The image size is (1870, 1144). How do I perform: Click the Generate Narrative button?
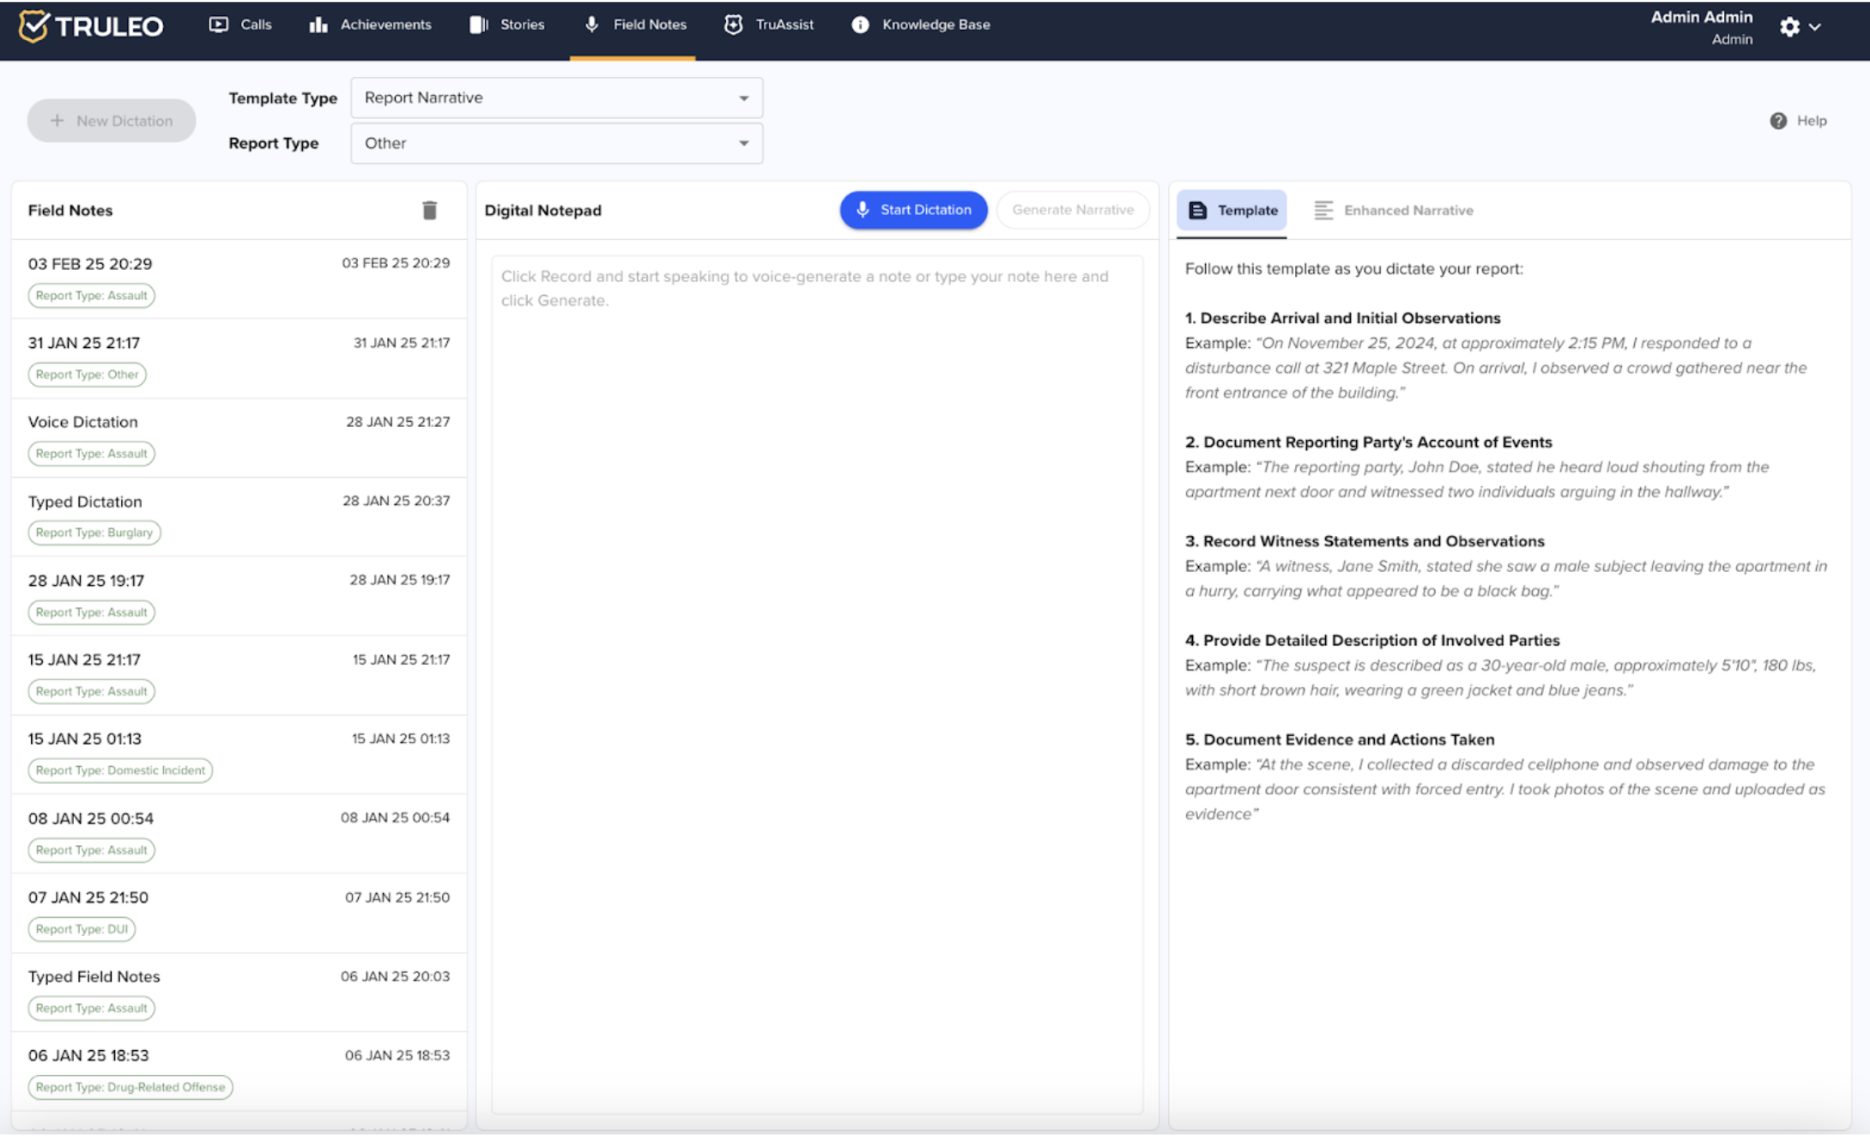1072,210
